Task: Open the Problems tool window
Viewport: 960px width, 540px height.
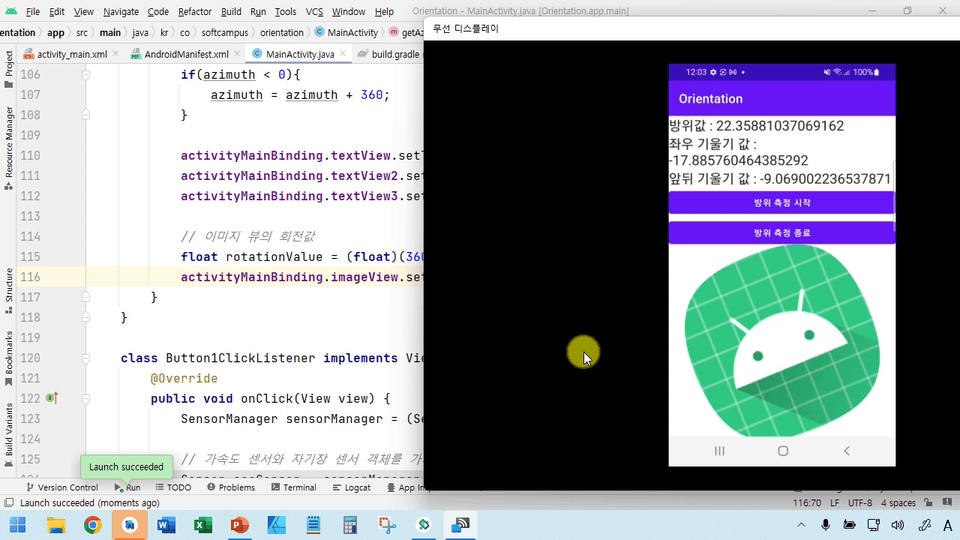Action: 231,487
